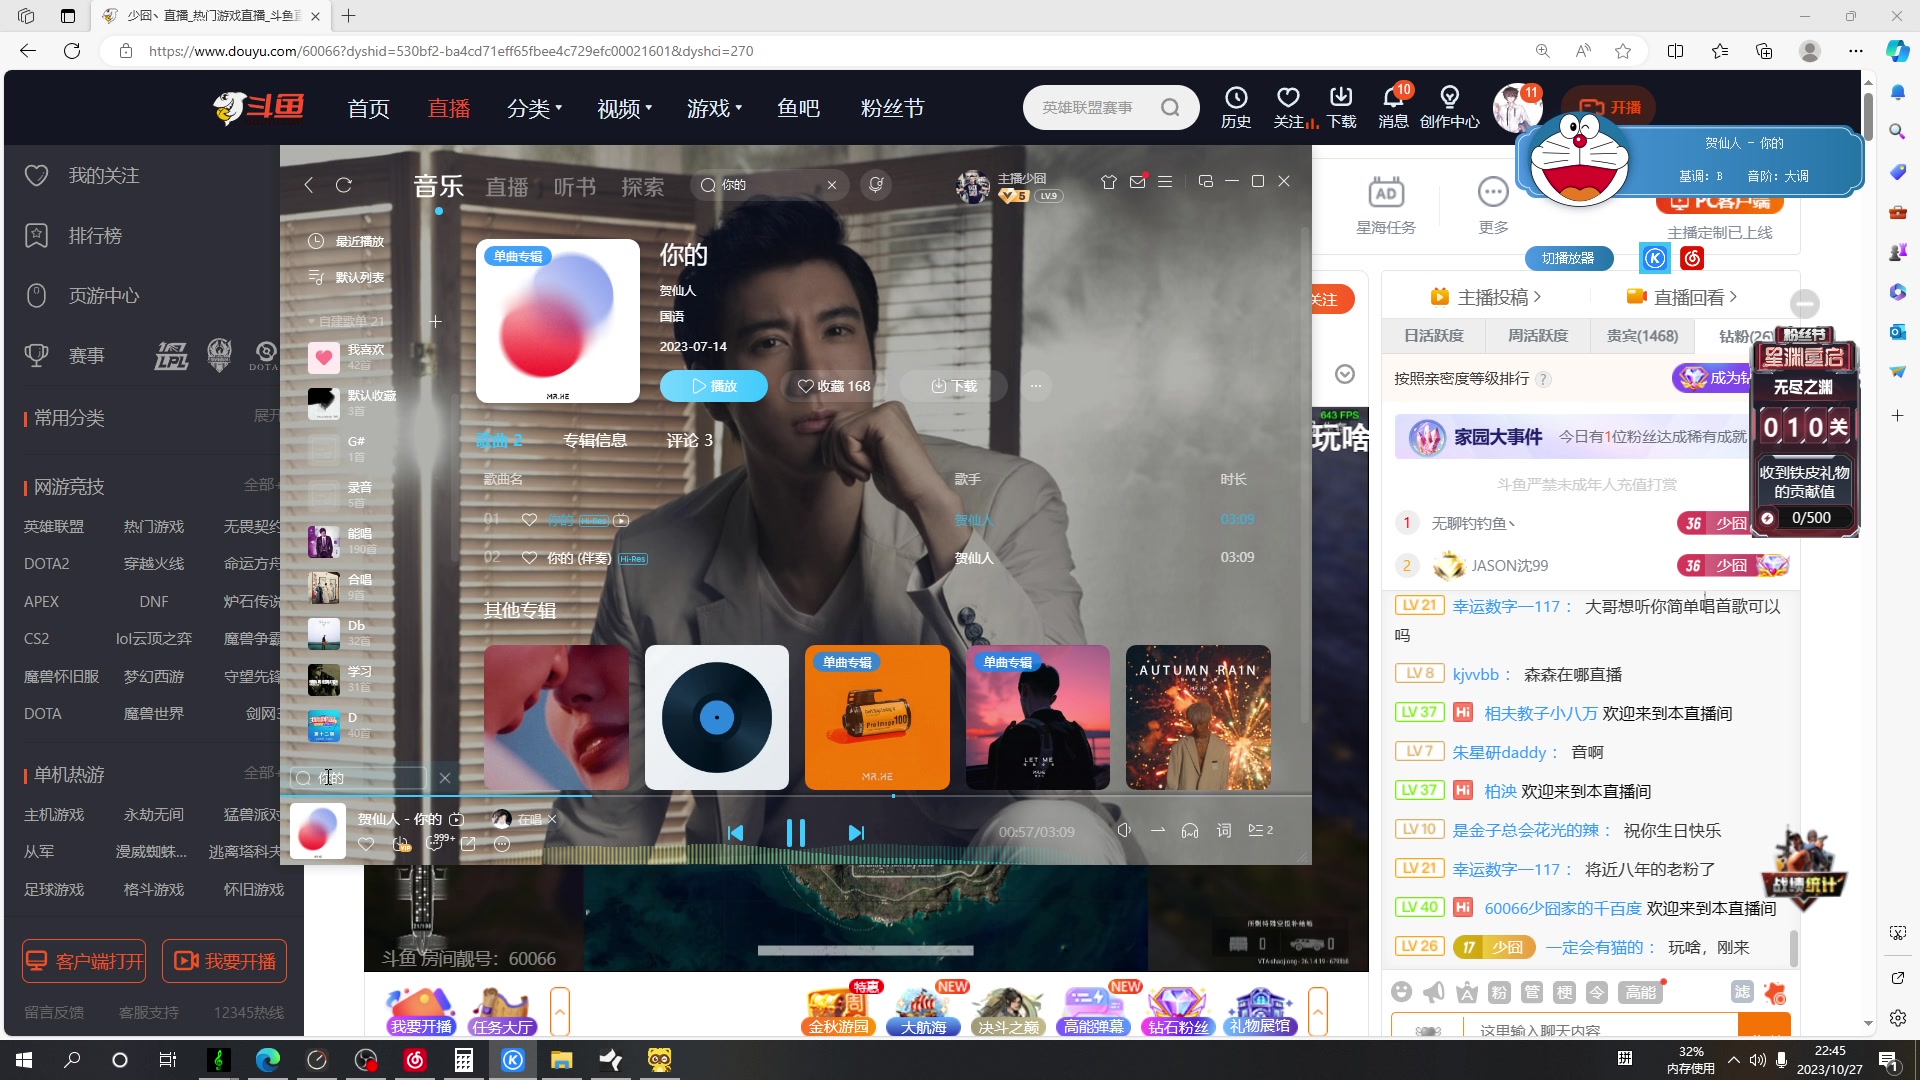Expand the 游戏 dropdown in Douyu nav

714,108
